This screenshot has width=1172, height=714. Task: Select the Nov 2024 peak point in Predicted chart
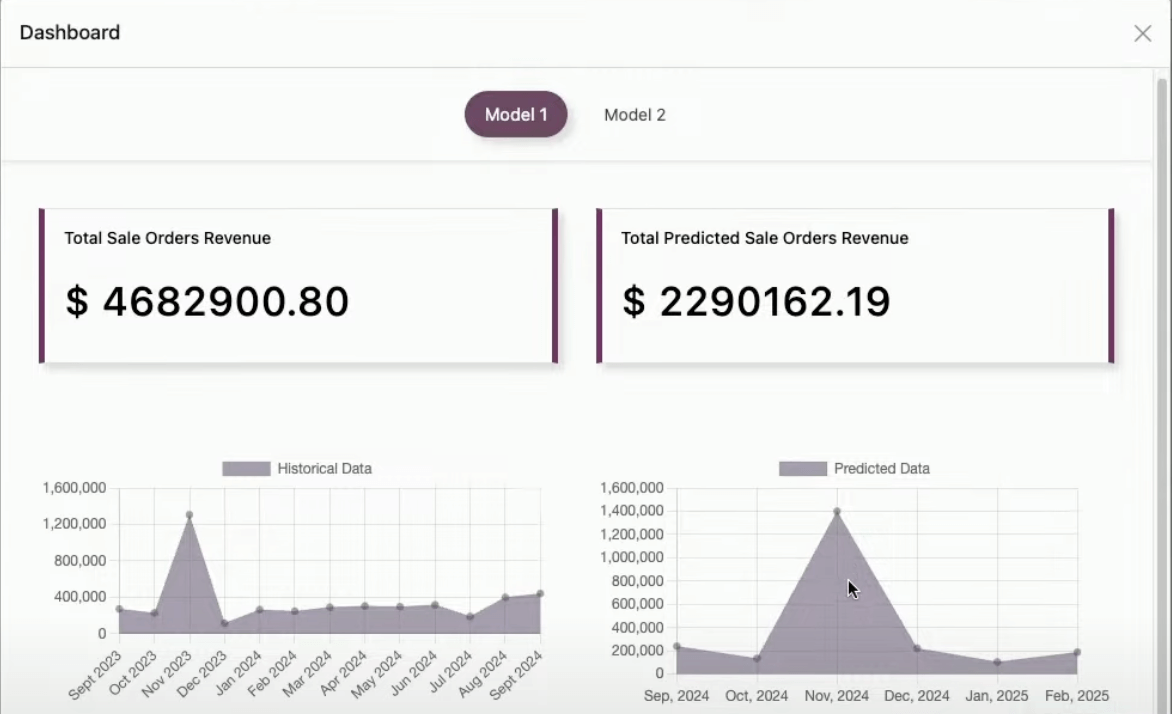coord(837,511)
